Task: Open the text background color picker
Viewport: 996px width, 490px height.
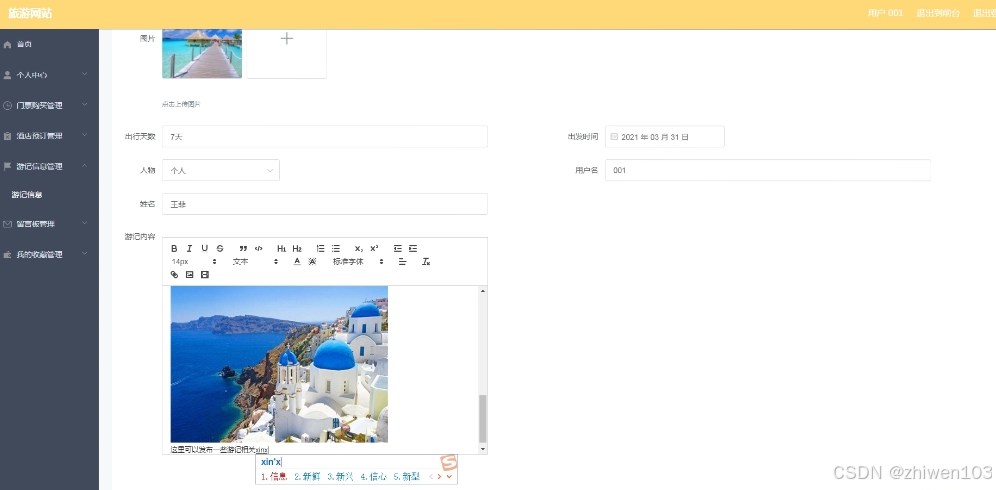Action: coord(312,262)
